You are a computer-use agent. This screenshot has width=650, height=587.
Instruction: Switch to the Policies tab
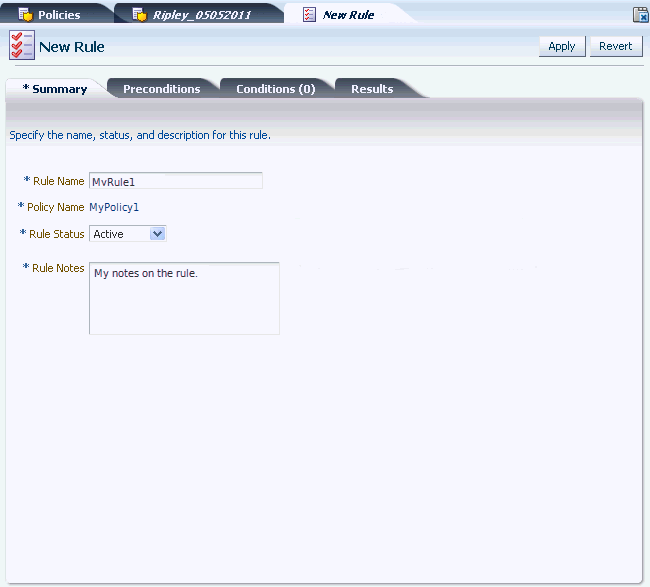(x=59, y=15)
